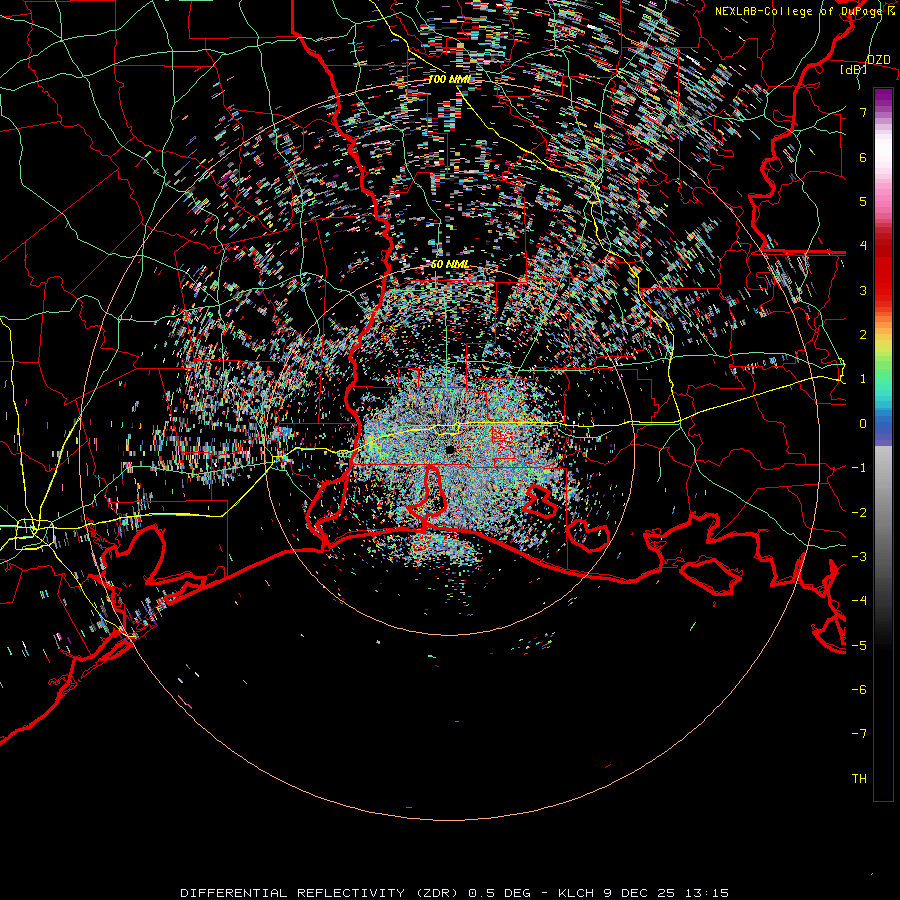Screen dimensions: 900x900
Task: Click the black radar site dot at map center
Action: coord(450,449)
